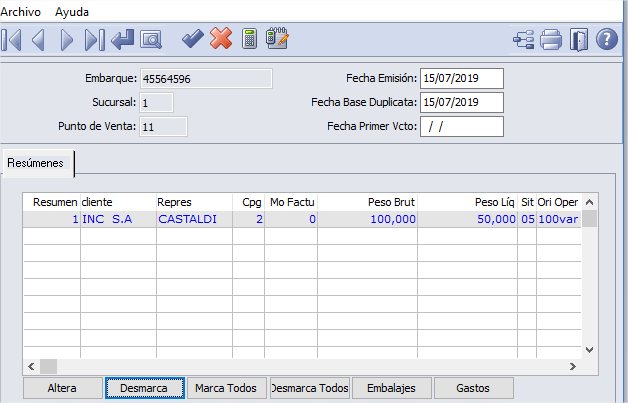Open the Archivo menu

[20, 12]
